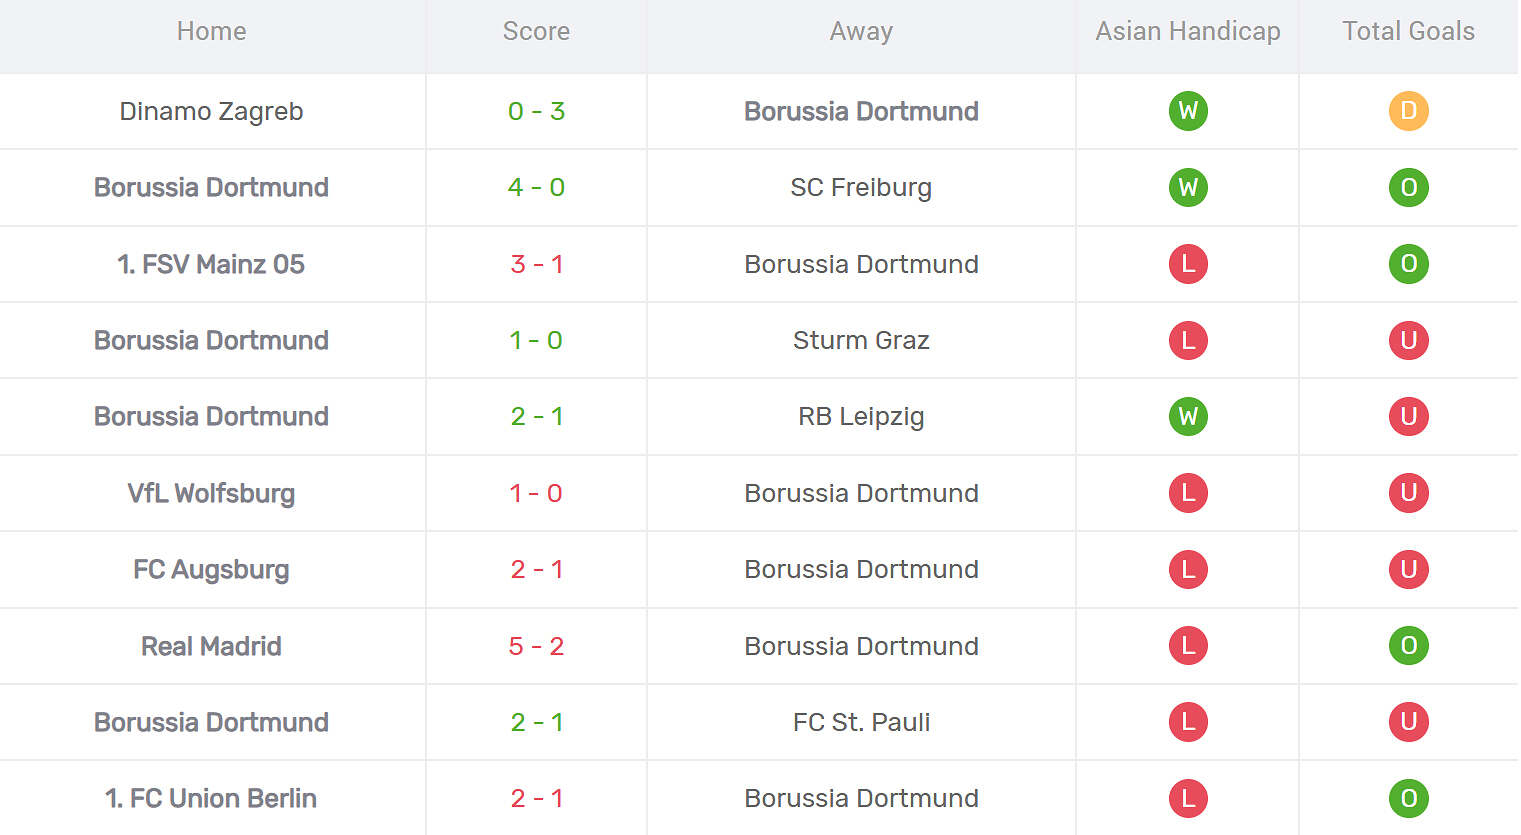Open the Dinamo Zagreb team link

click(x=211, y=111)
